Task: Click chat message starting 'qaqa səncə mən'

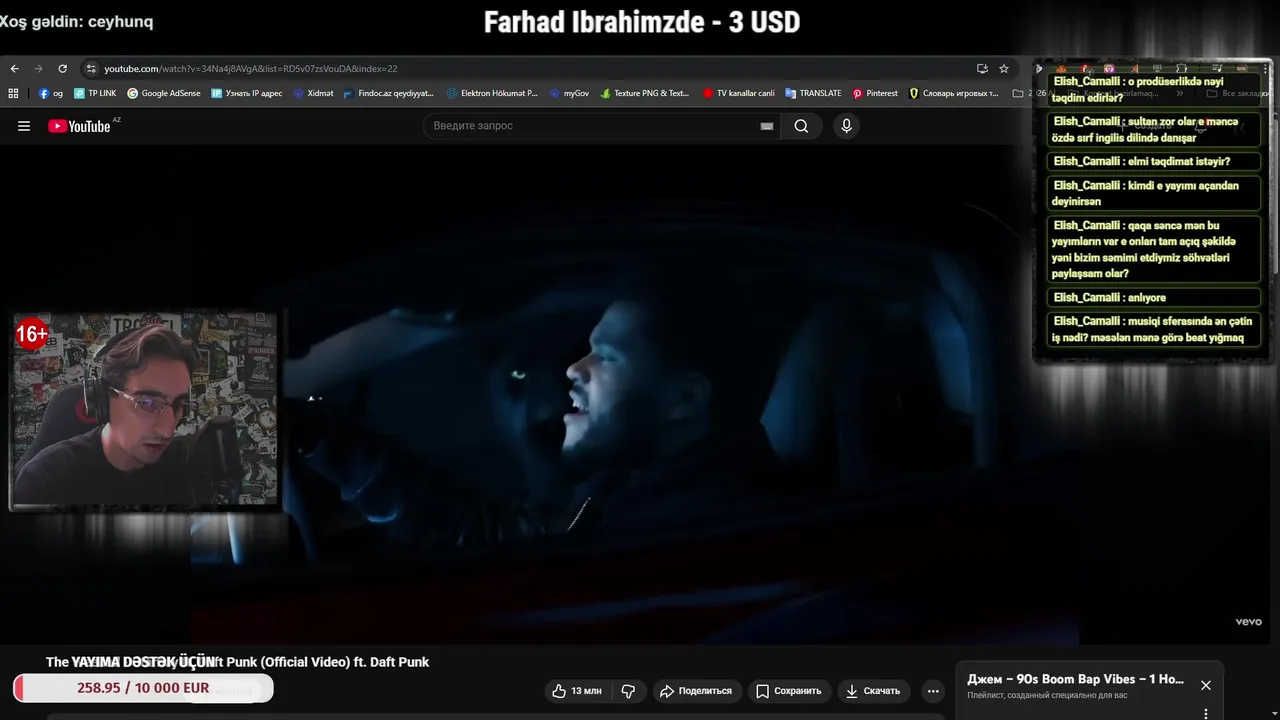Action: (x=1154, y=249)
